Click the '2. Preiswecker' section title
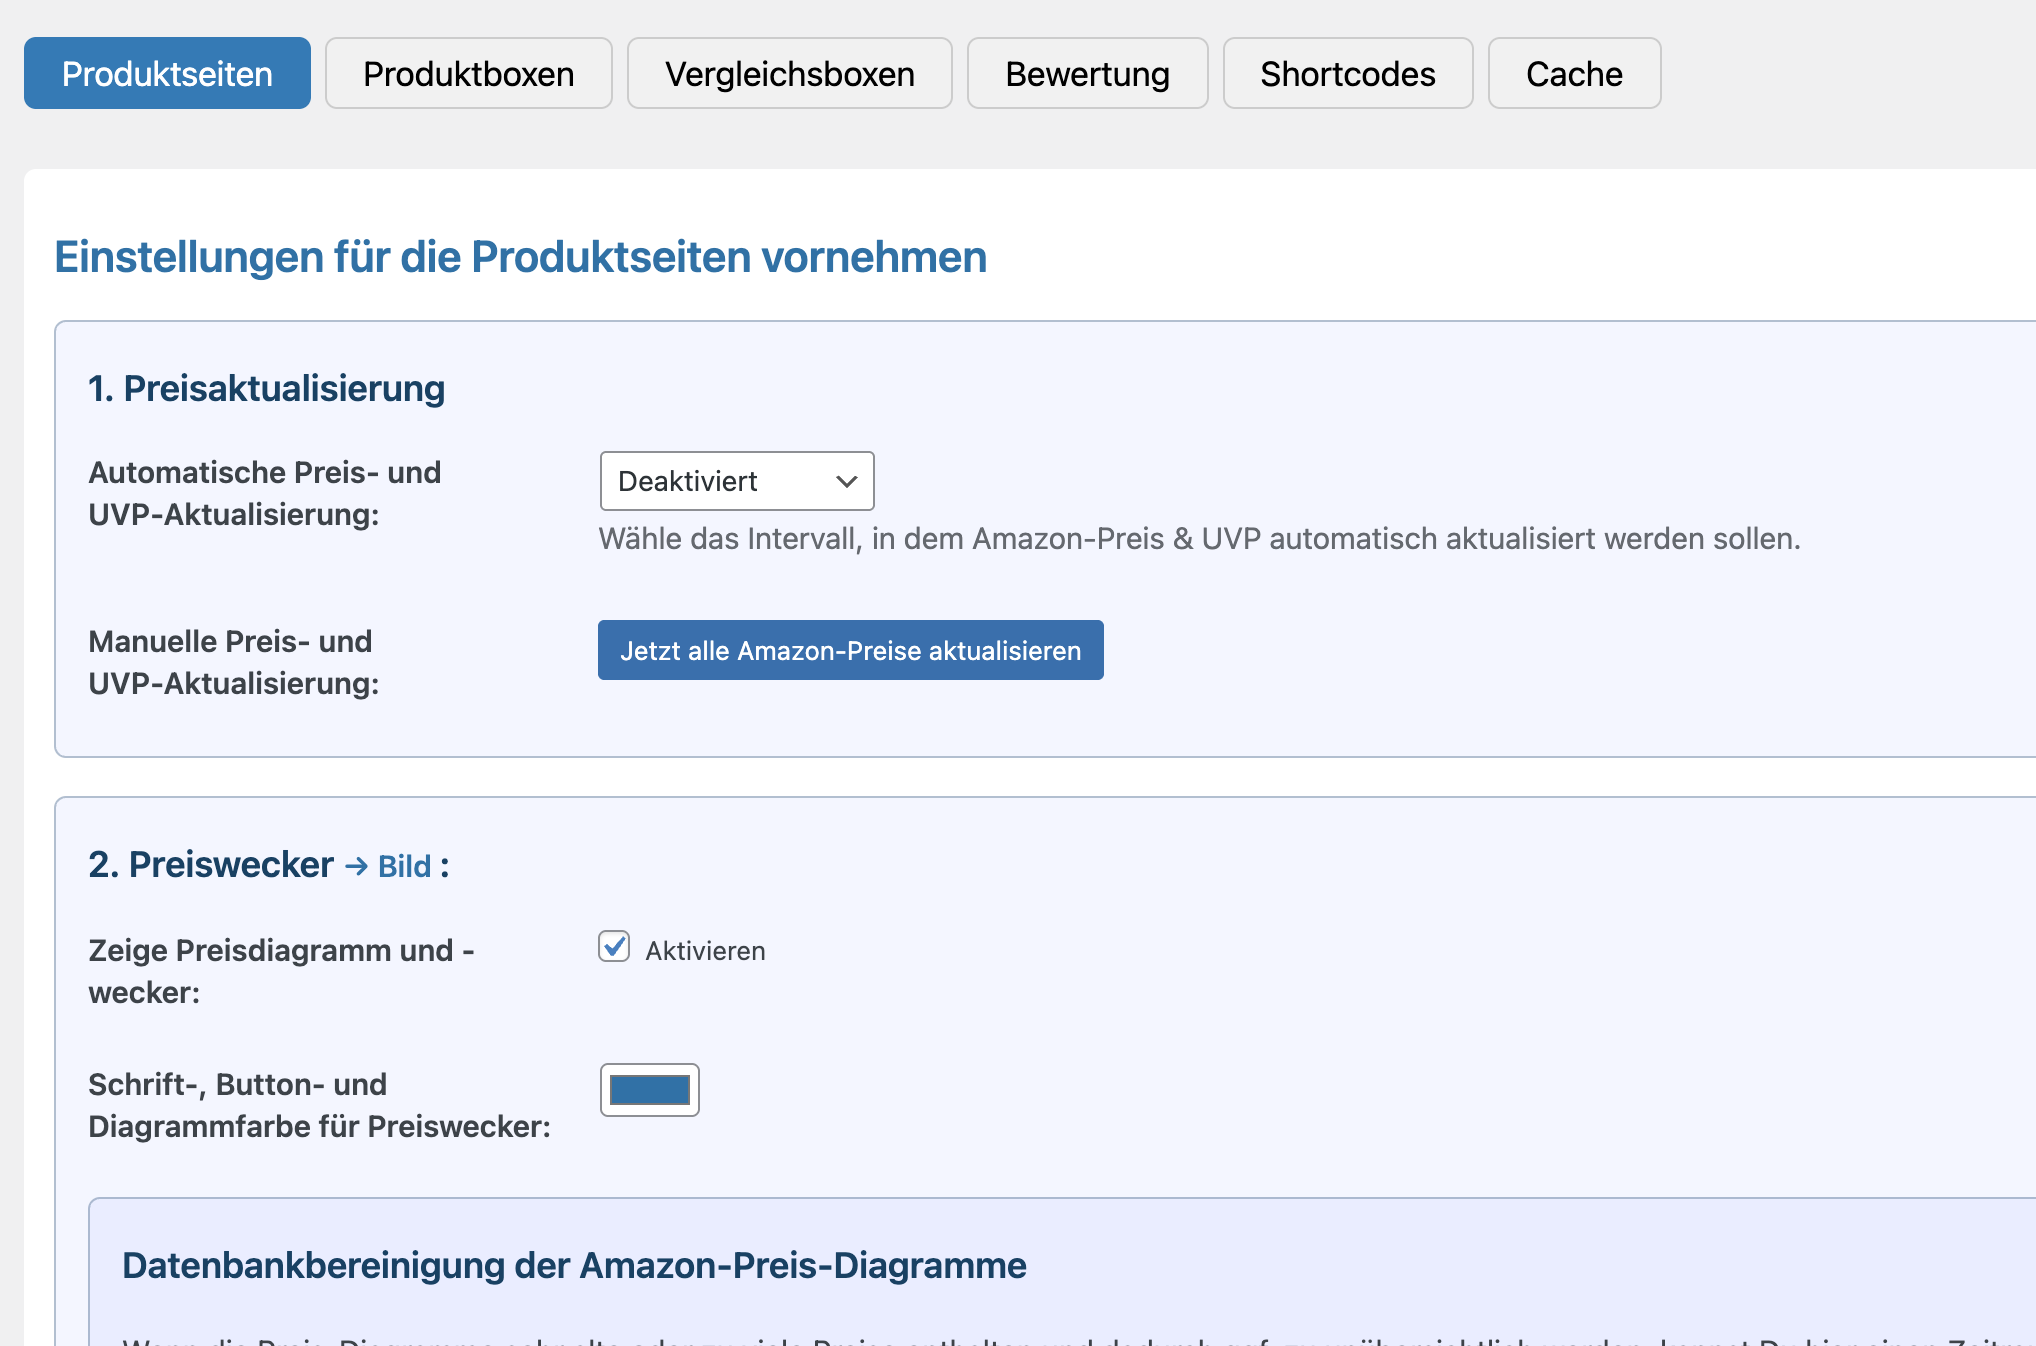The height and width of the screenshot is (1346, 2036). 210,864
